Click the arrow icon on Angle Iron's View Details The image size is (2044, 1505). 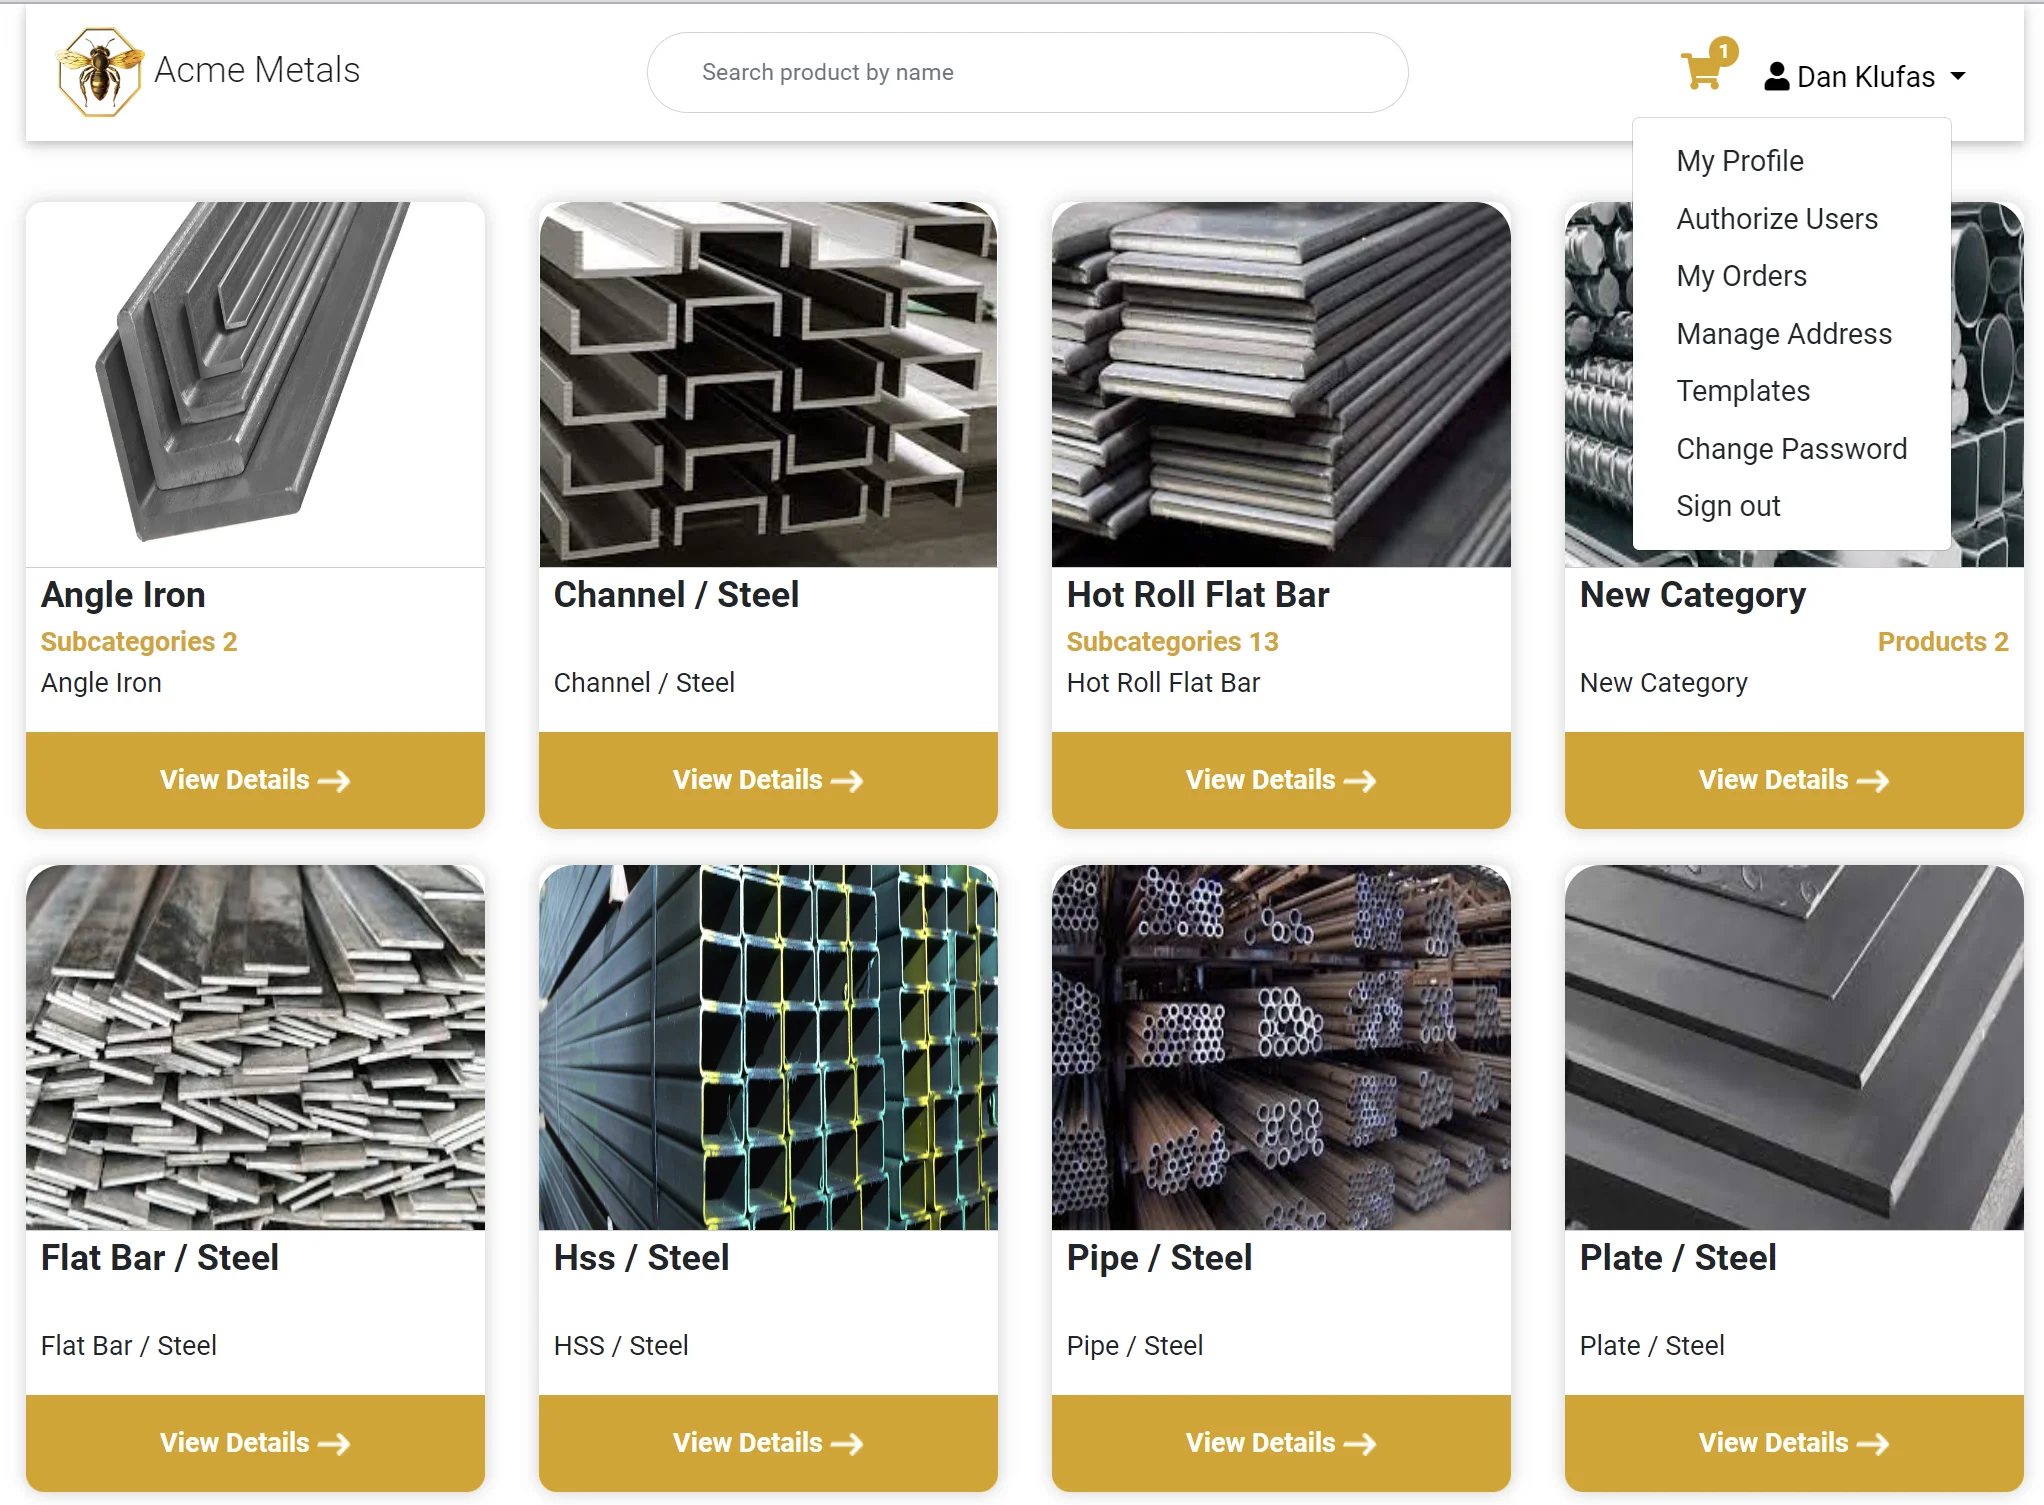(x=334, y=781)
